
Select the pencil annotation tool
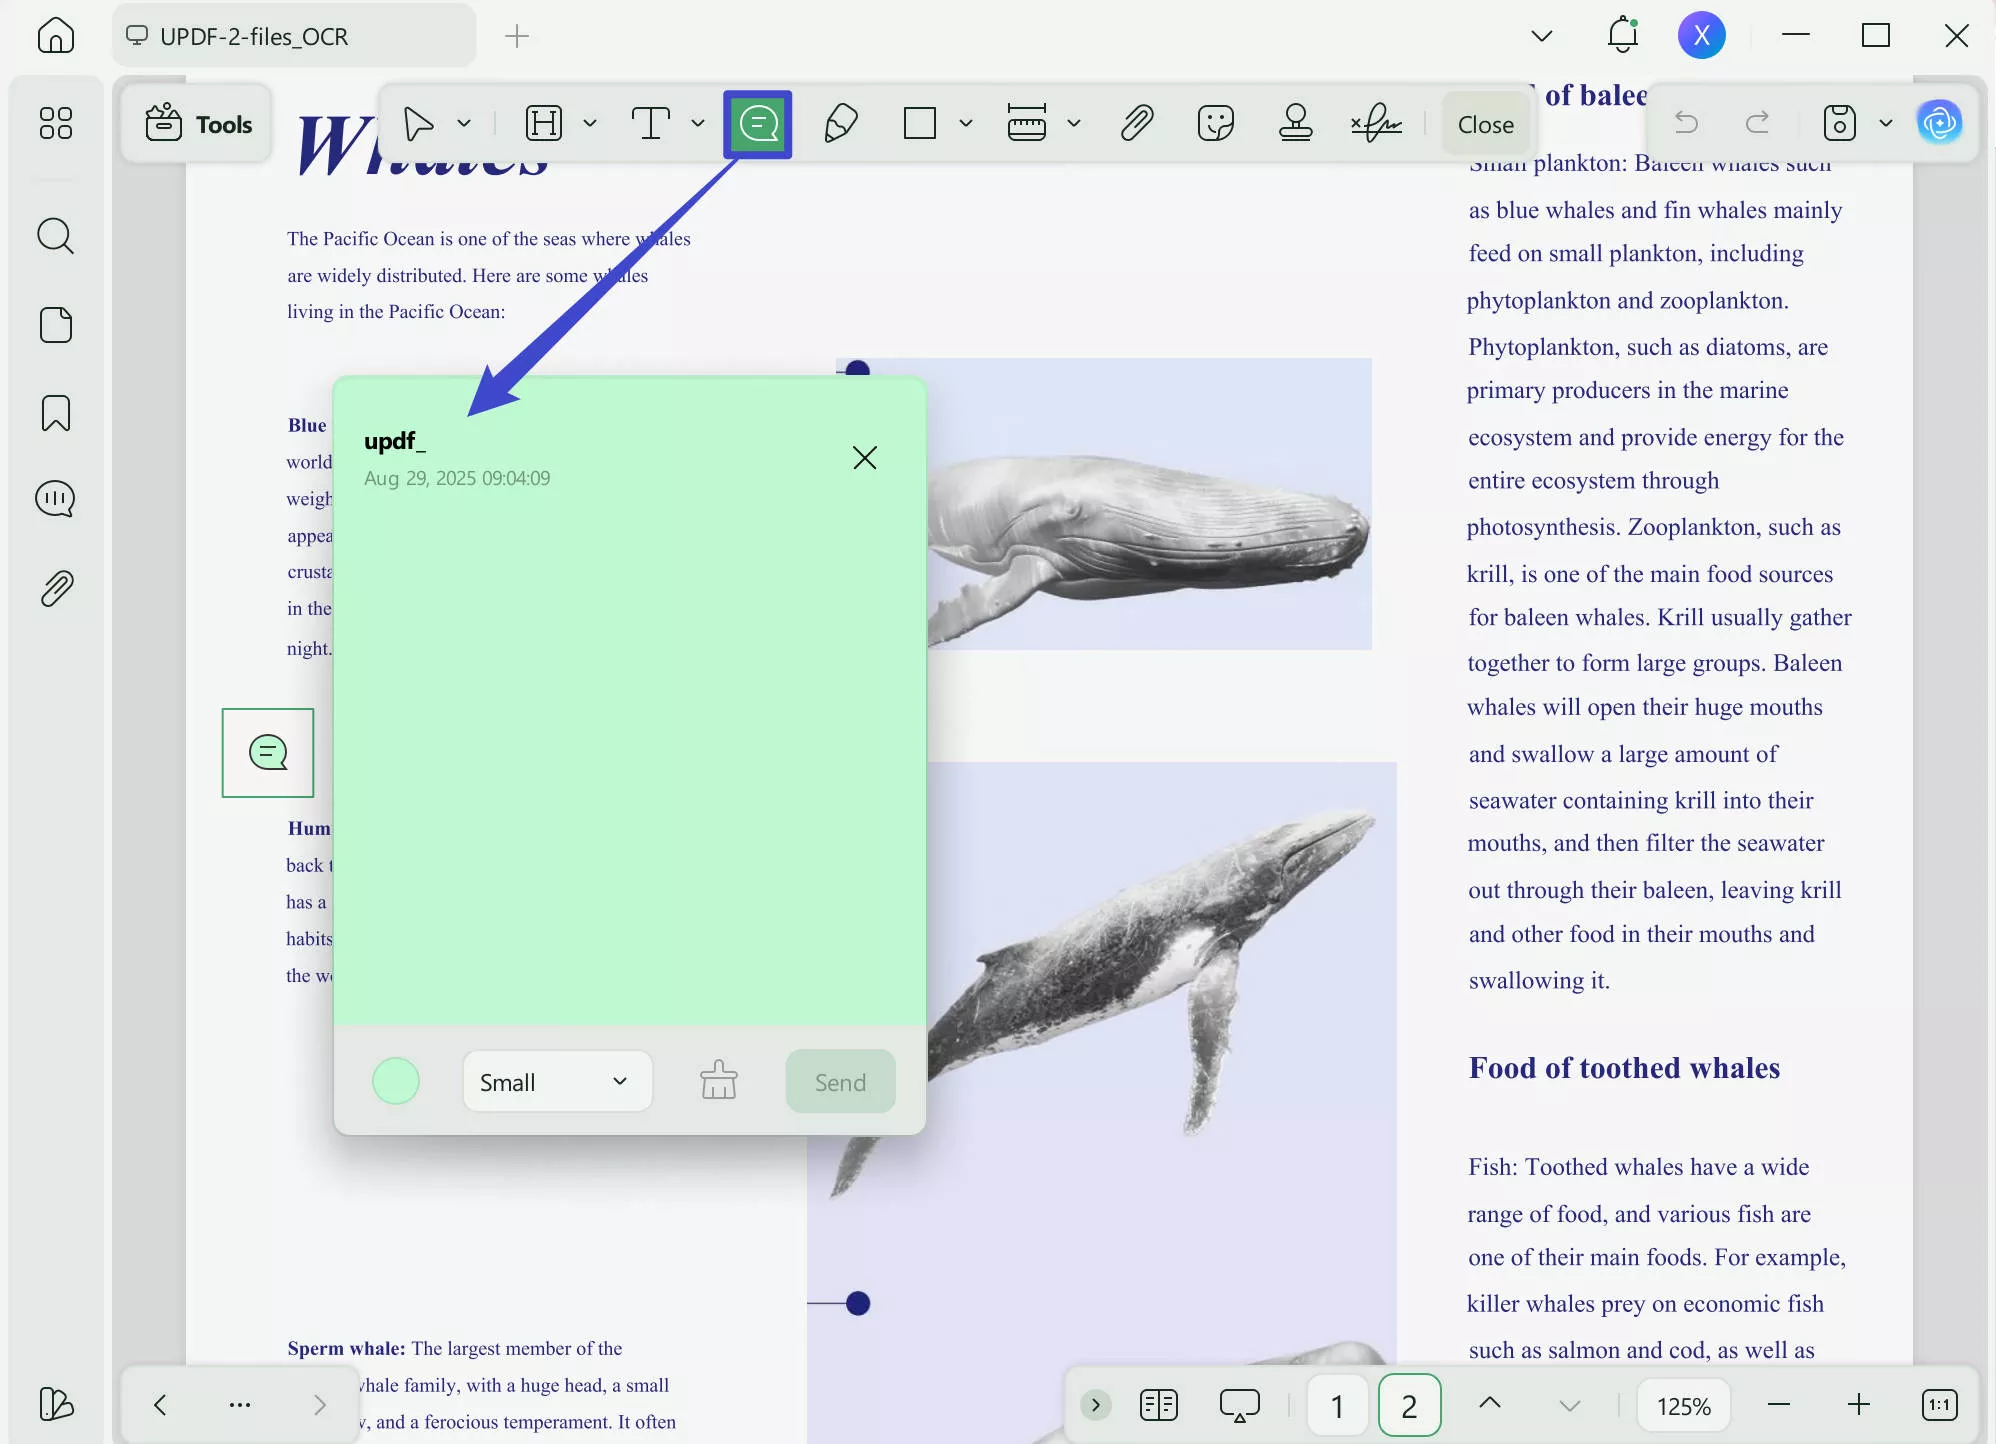click(x=840, y=123)
